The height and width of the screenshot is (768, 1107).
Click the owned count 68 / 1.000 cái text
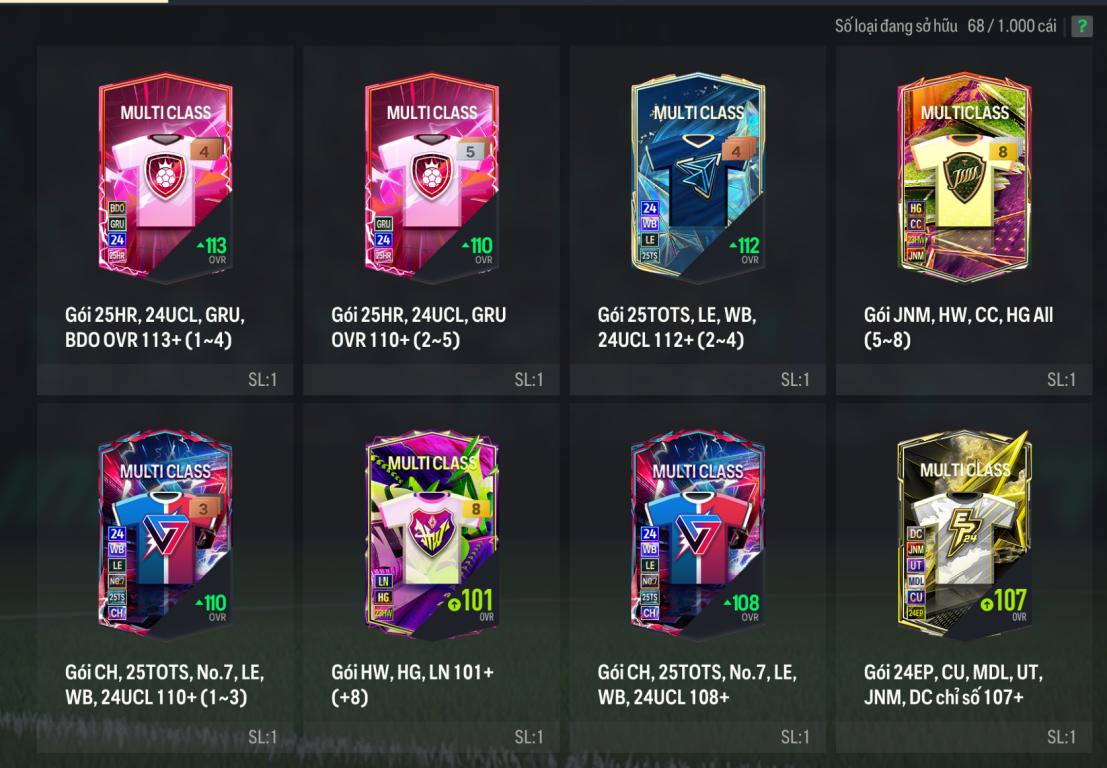(1012, 26)
